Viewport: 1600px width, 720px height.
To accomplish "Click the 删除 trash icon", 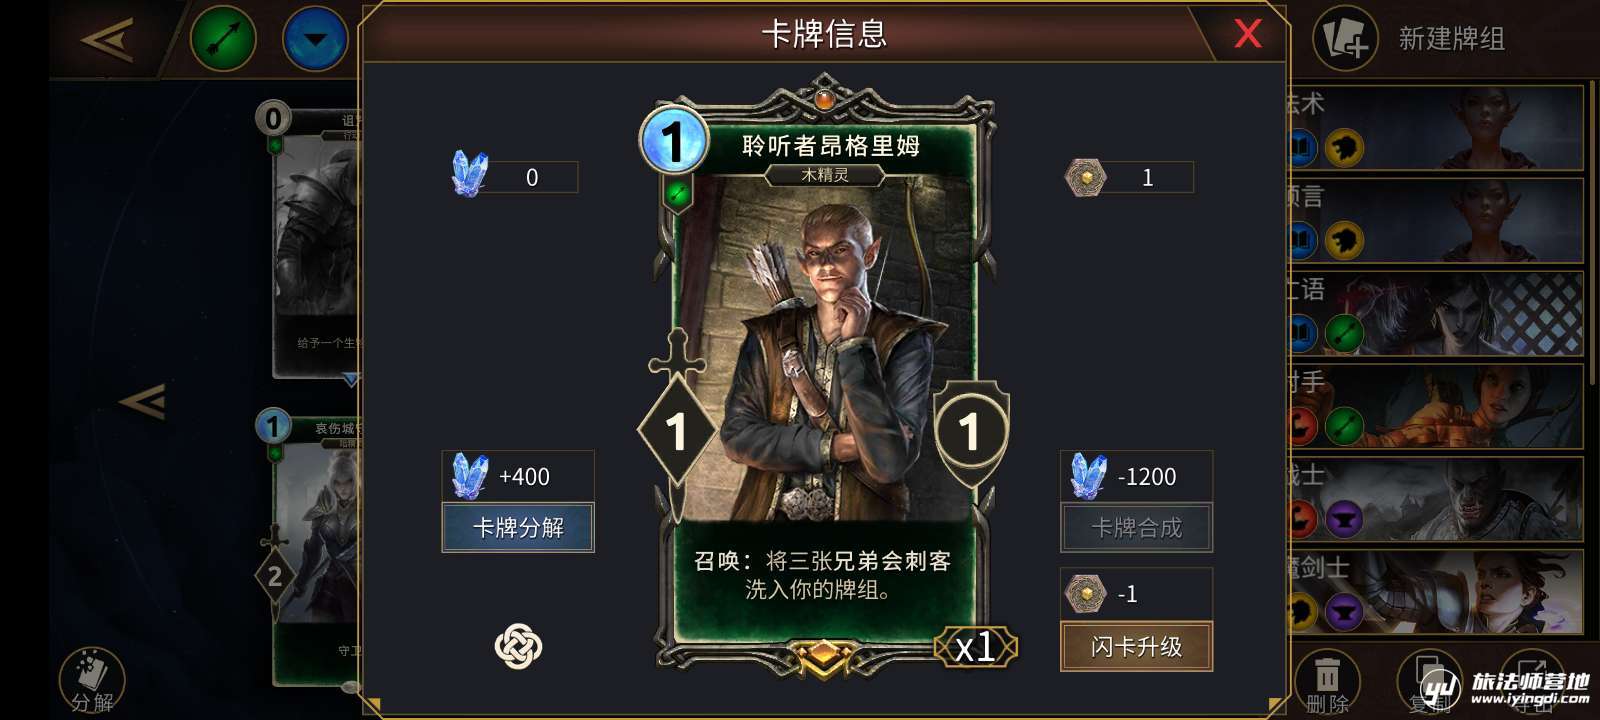I will click(x=1327, y=682).
